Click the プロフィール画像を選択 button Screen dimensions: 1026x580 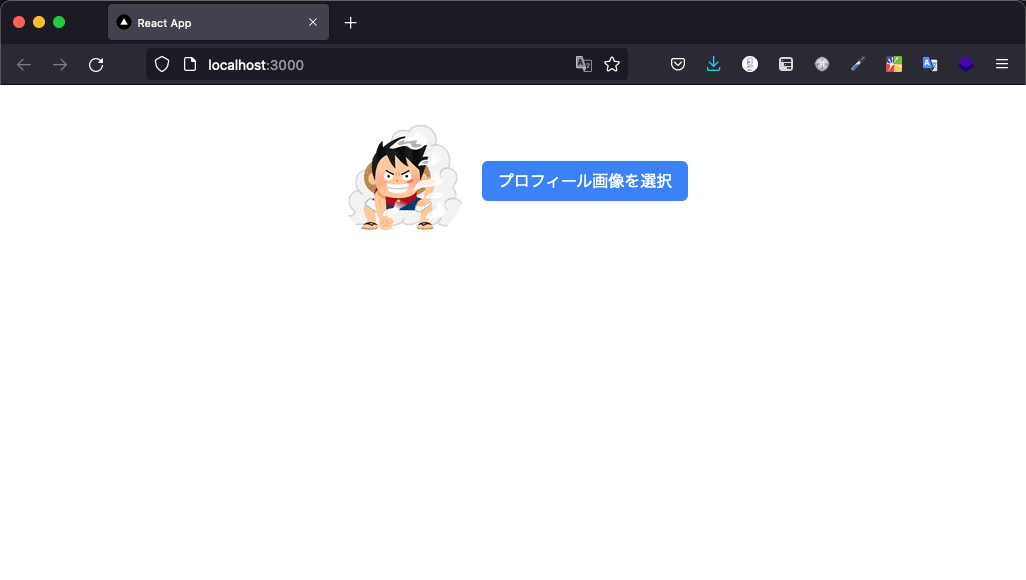point(584,181)
